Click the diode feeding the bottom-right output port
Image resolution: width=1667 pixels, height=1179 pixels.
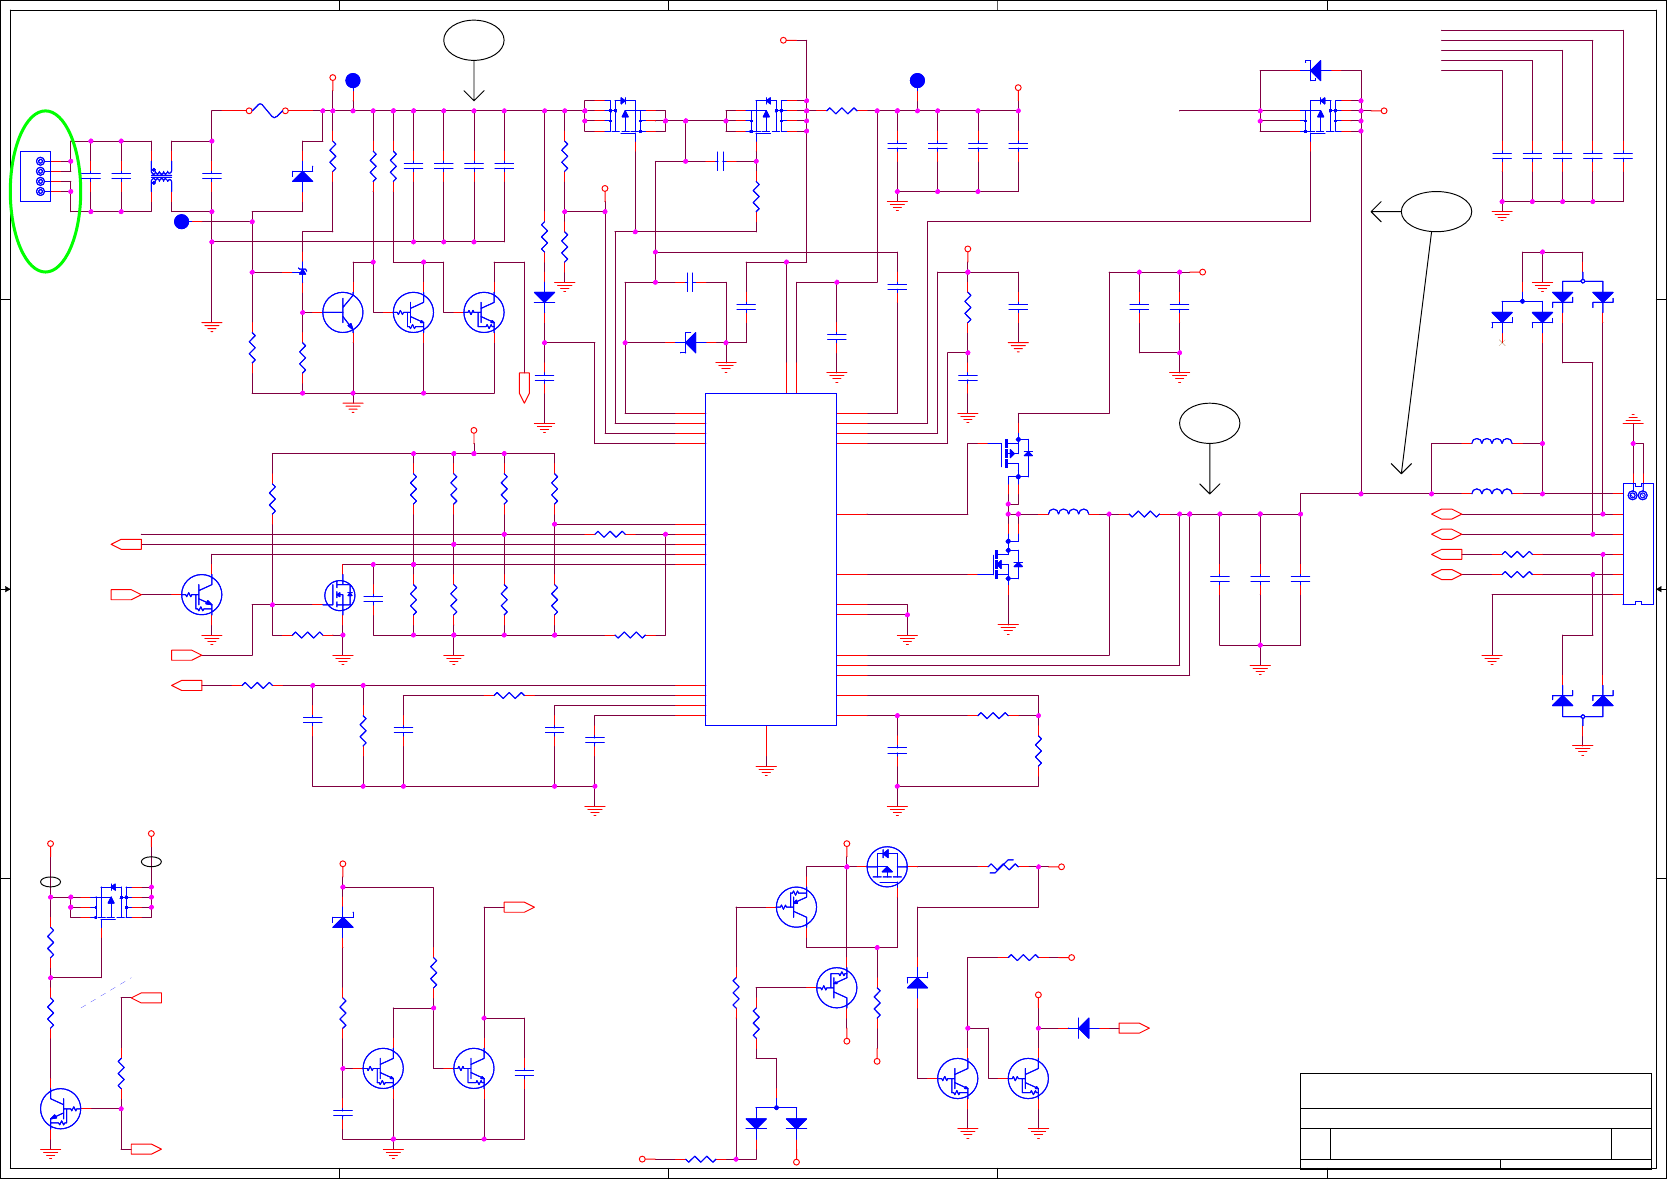point(1084,1028)
